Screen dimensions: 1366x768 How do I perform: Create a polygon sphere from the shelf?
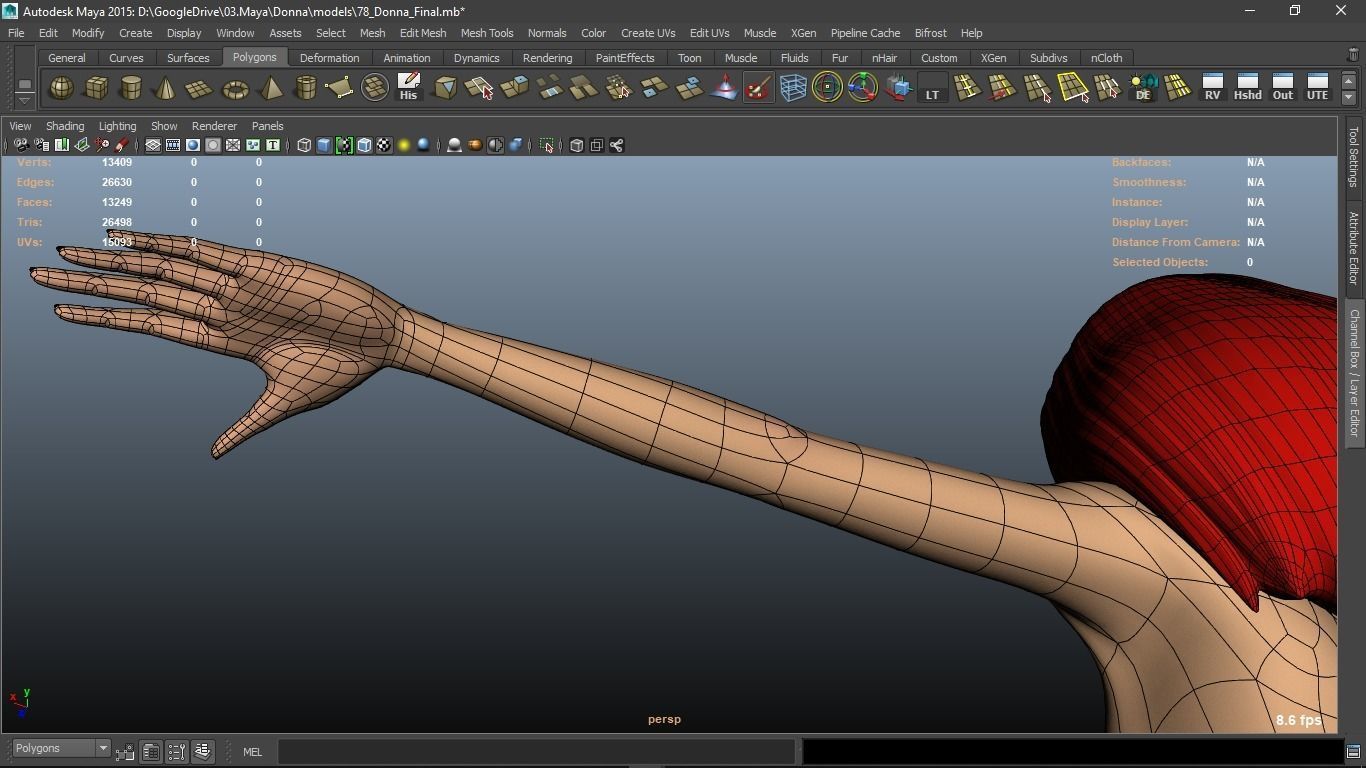(61, 89)
